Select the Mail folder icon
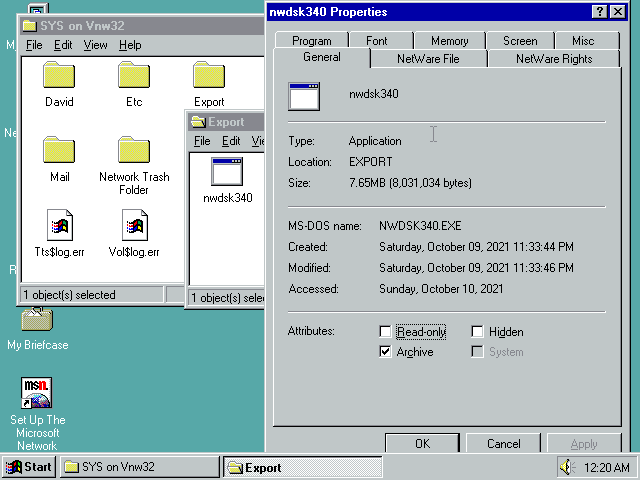The width and height of the screenshot is (640, 480). (x=59, y=150)
